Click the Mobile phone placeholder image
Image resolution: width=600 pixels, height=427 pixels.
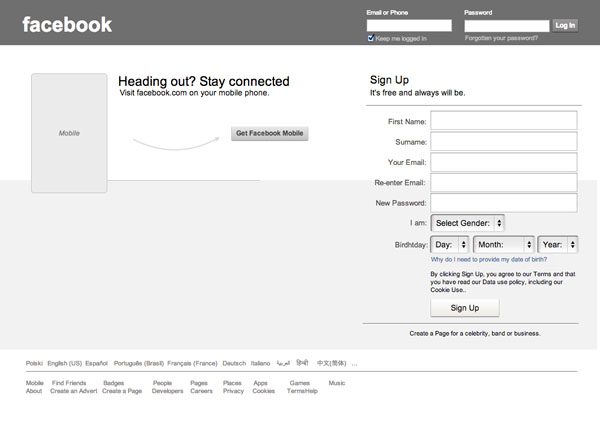tap(69, 132)
